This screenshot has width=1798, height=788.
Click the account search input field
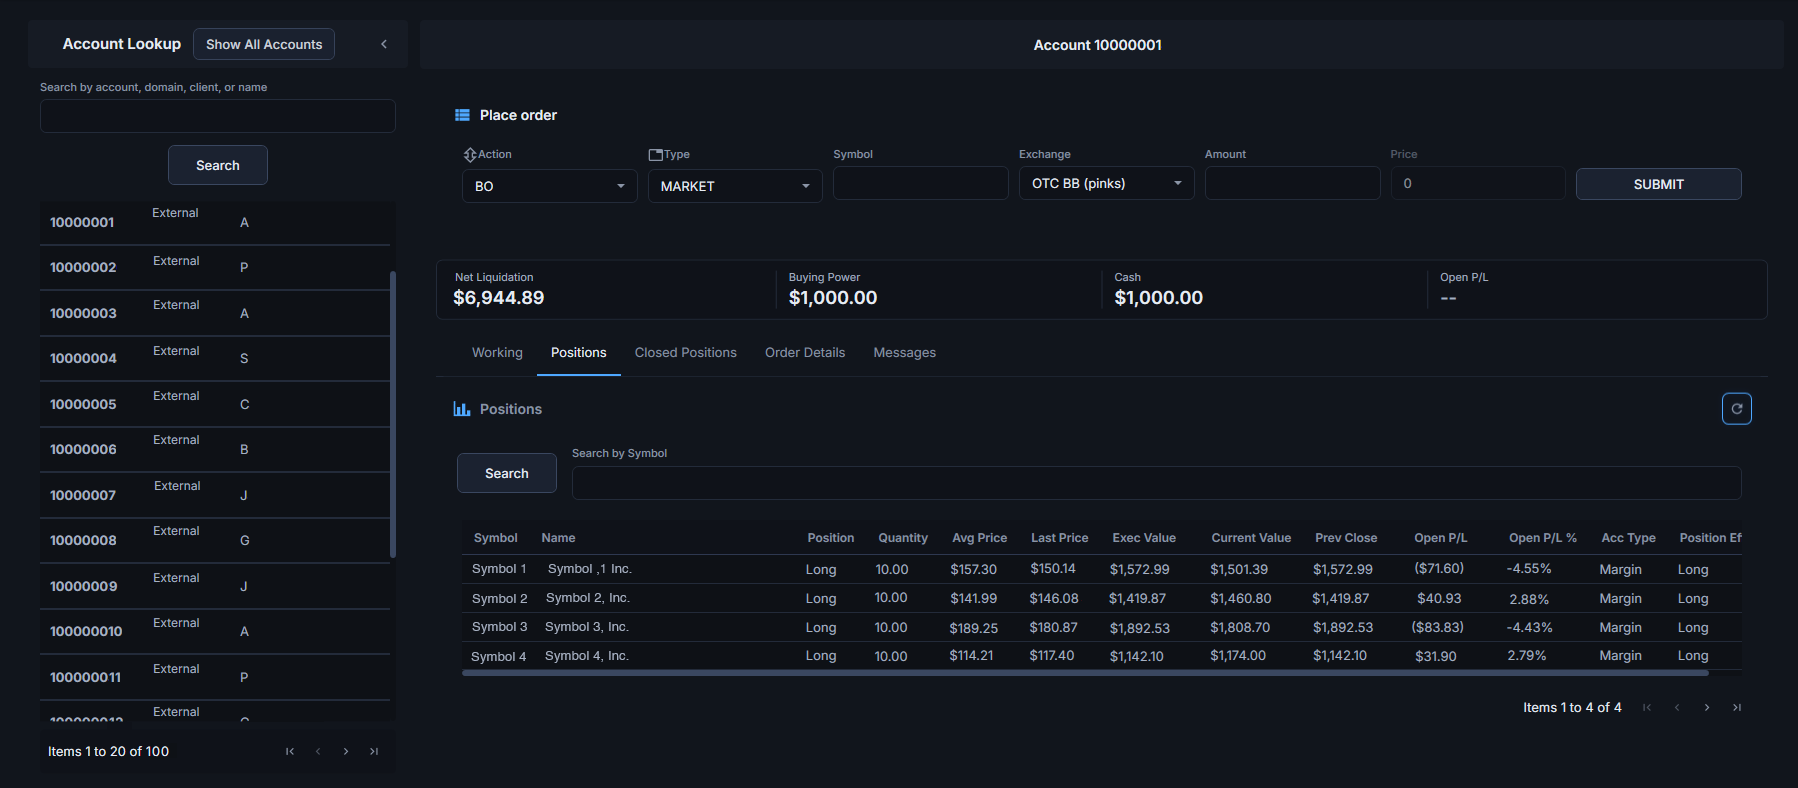[x=218, y=116]
